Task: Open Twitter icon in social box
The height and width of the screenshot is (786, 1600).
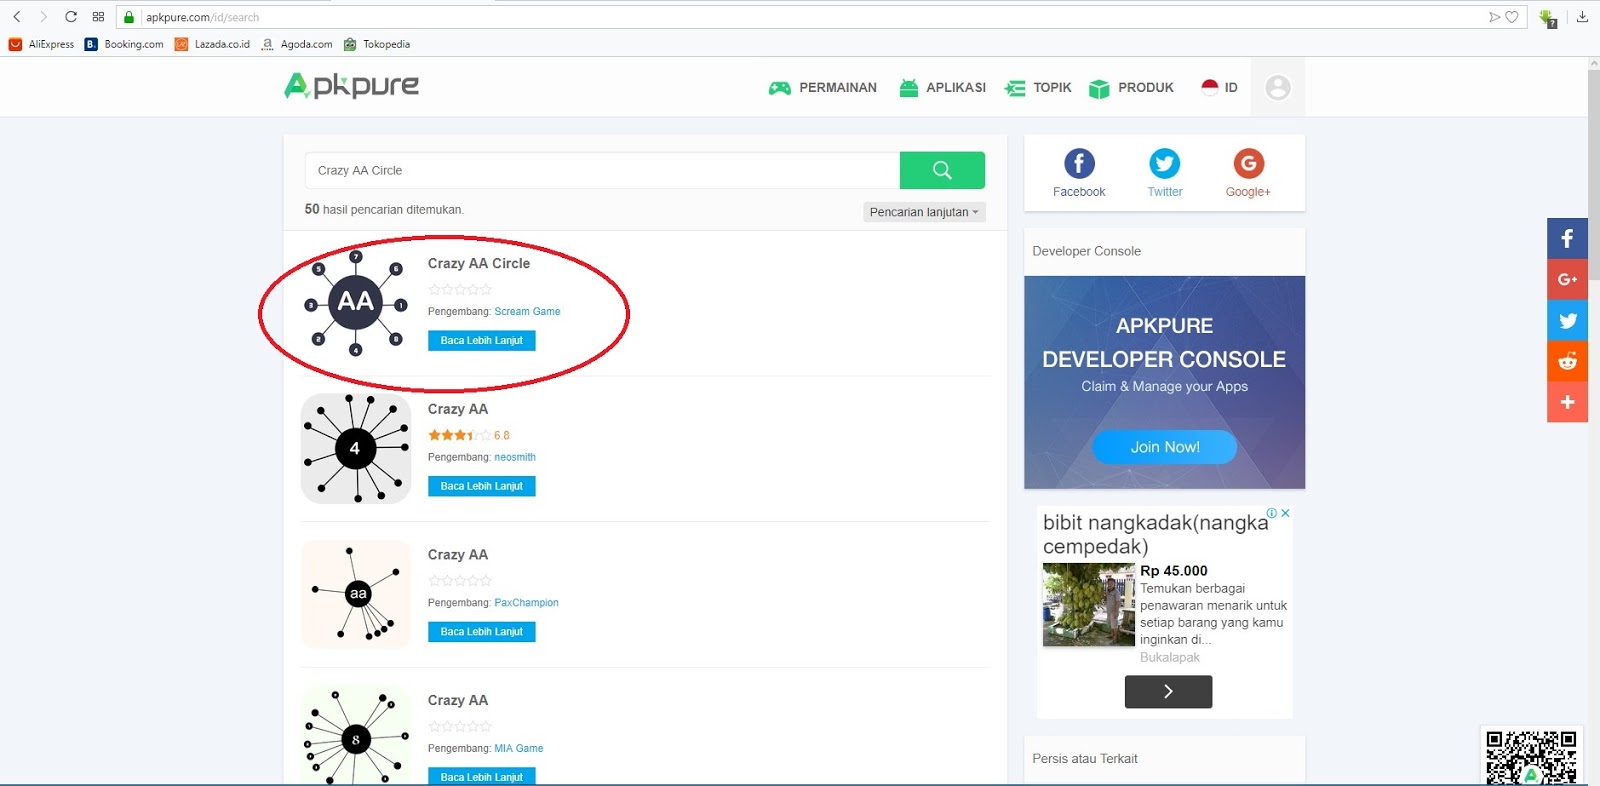Action: click(x=1164, y=163)
